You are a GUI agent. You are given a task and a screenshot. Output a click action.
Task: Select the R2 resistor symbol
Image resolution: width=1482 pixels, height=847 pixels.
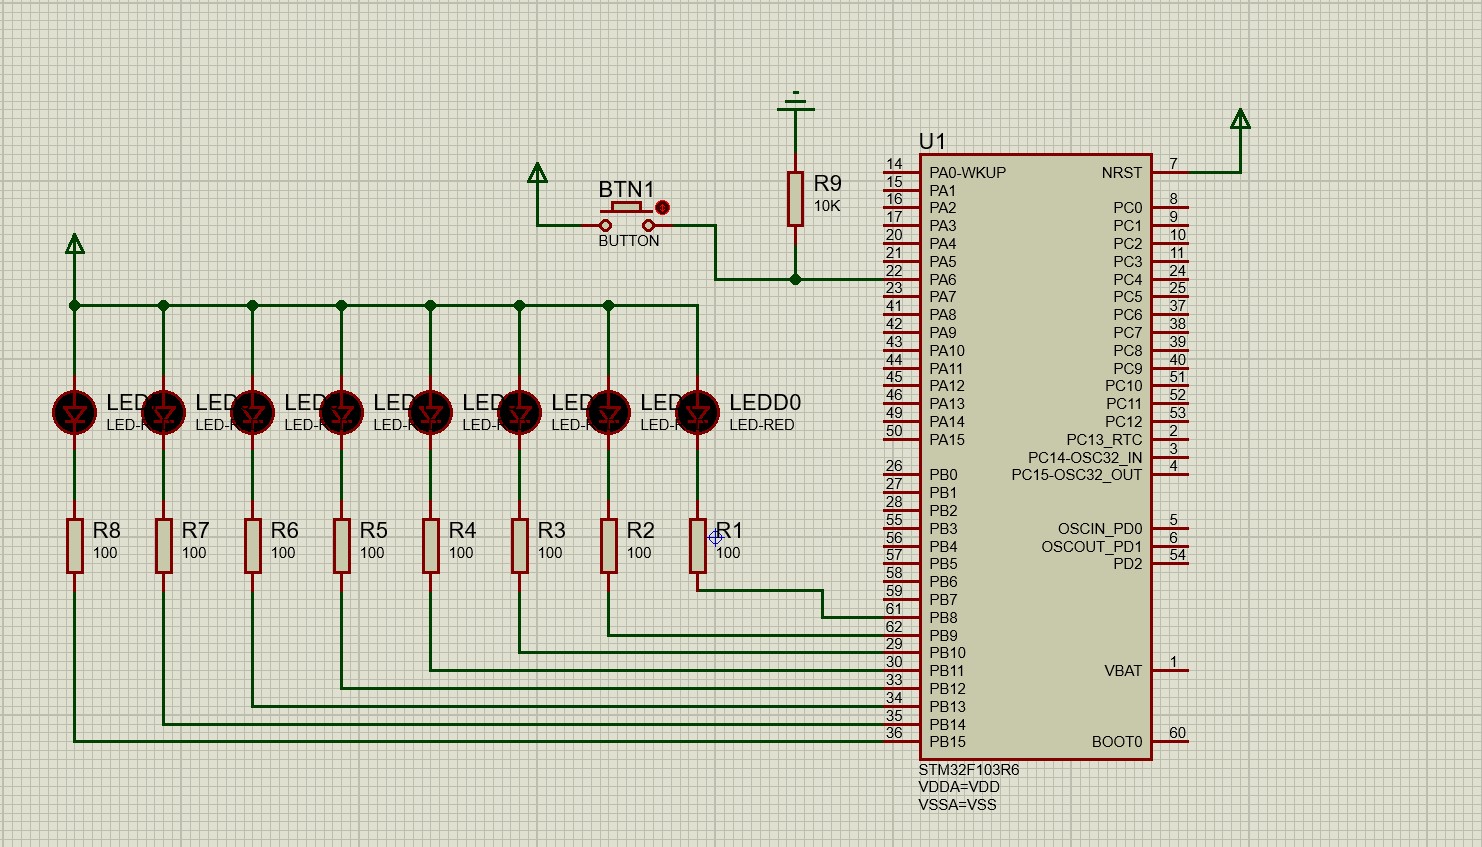(x=608, y=545)
